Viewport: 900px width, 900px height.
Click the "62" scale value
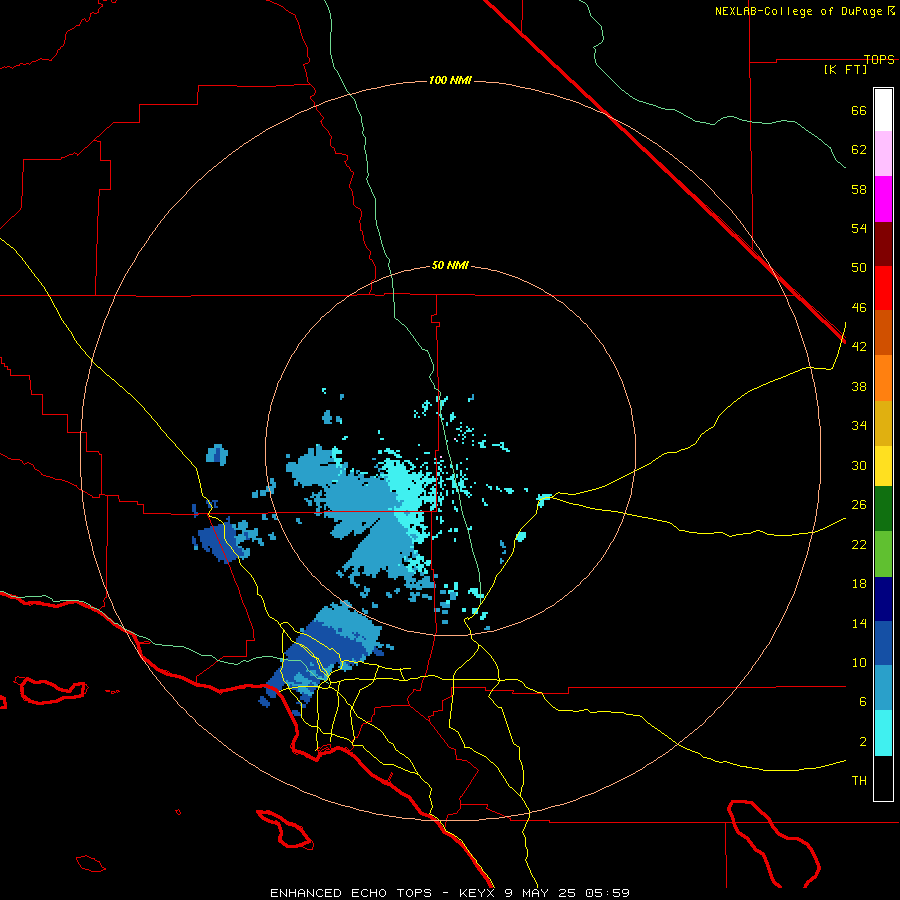click(x=859, y=150)
